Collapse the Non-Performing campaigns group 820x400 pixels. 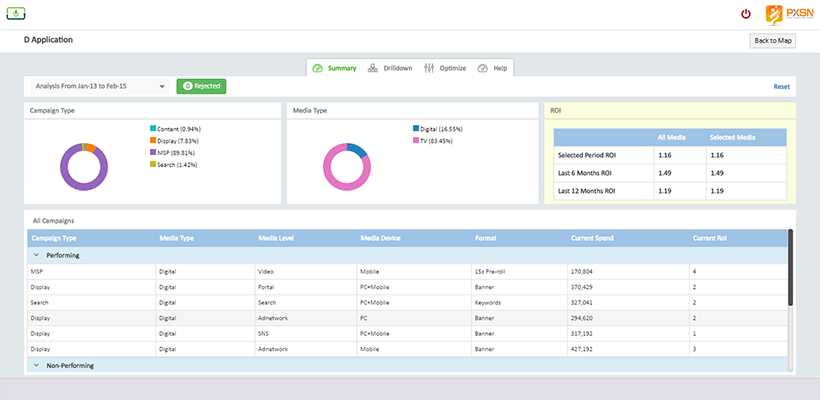pos(37,366)
